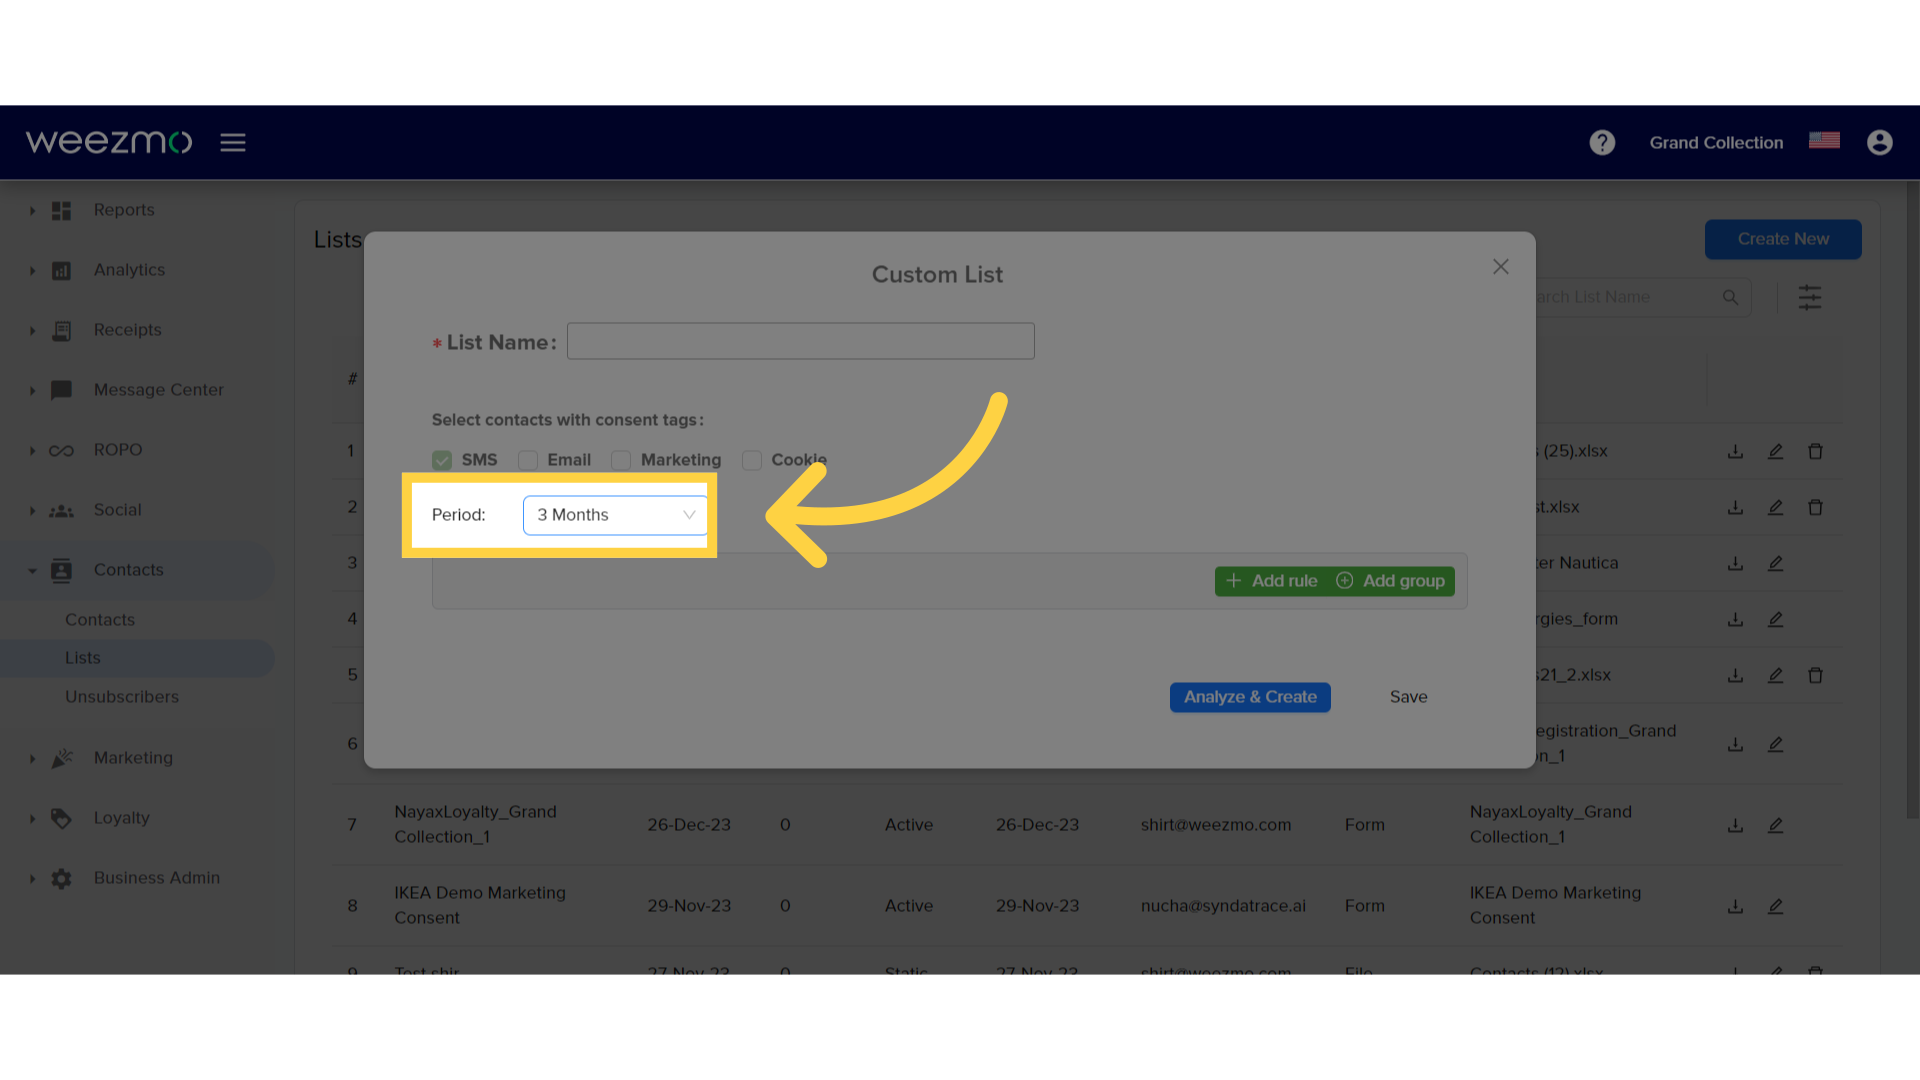Image resolution: width=1920 pixels, height=1080 pixels.
Task: Click the Marketing party icon
Action: tap(61, 758)
